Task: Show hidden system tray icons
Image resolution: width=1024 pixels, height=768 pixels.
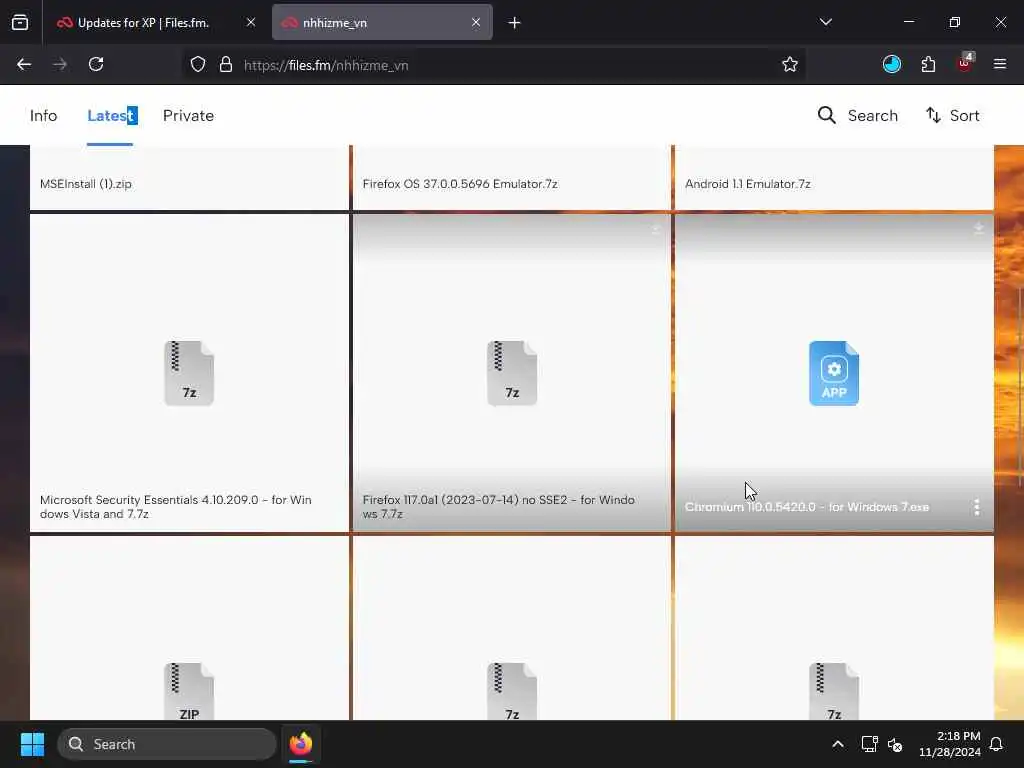Action: [x=838, y=744]
